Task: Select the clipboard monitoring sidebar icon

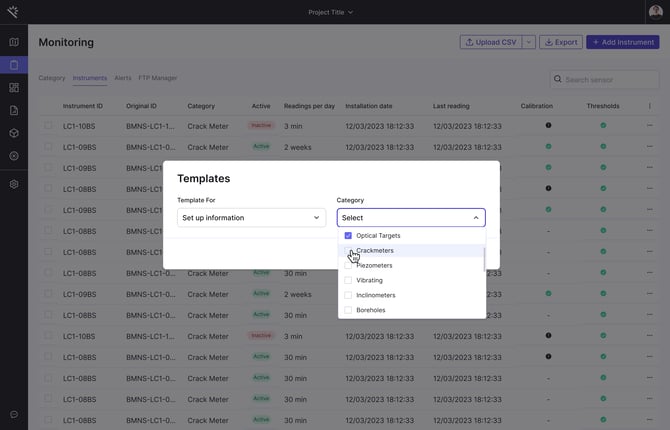Action: (x=14, y=65)
